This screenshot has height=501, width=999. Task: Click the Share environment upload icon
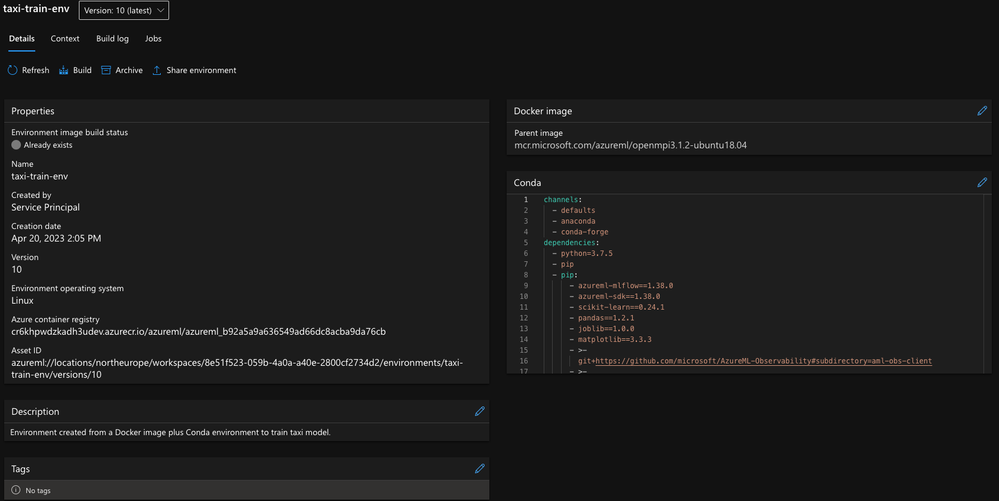tap(157, 70)
